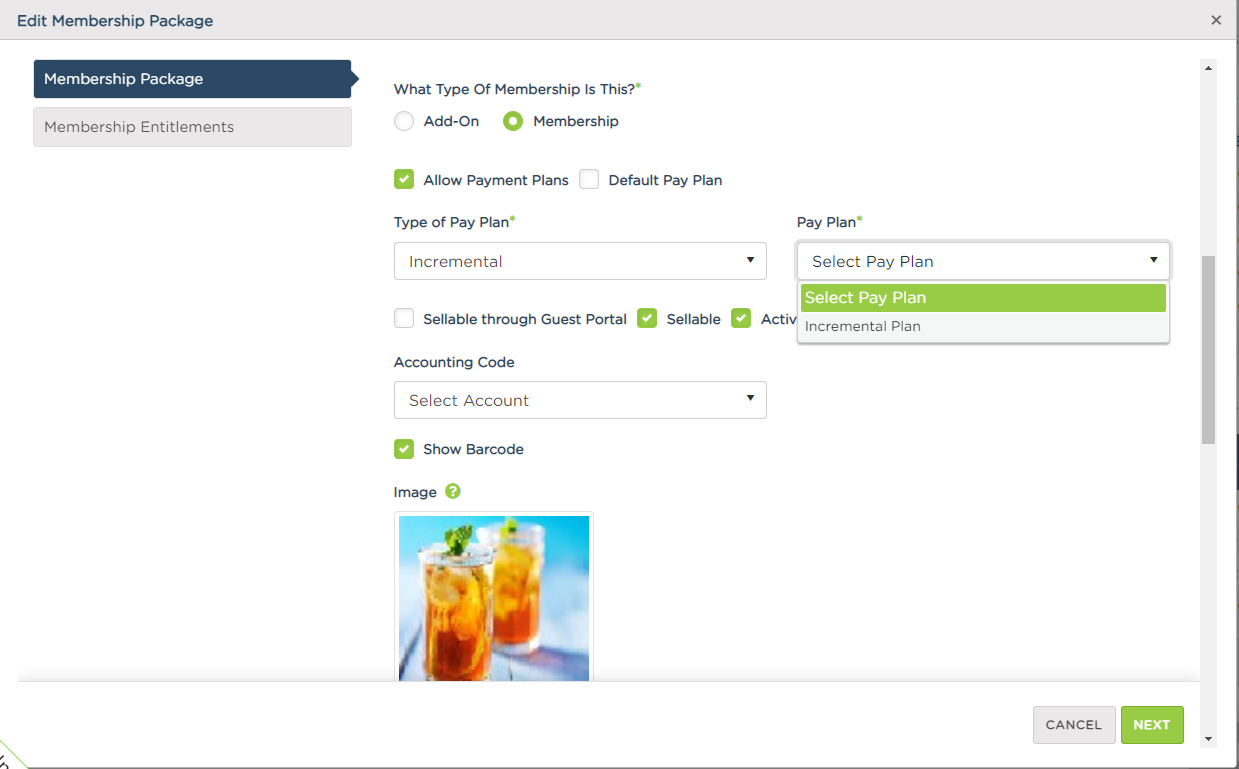Uncheck the Show Barcode checkbox
Image resolution: width=1239 pixels, height=769 pixels.
(x=404, y=449)
